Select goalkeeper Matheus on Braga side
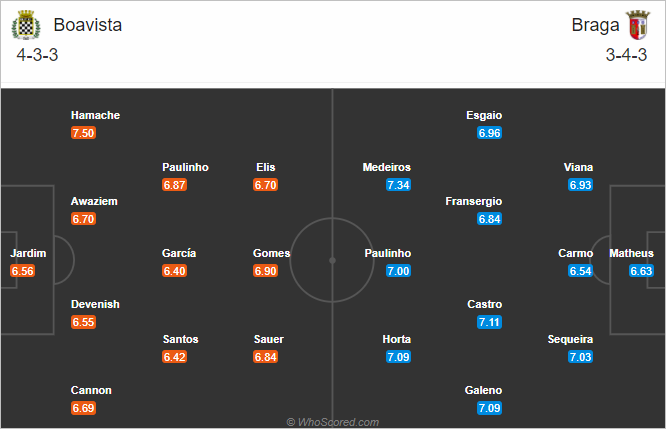666x429 pixels. 631,253
